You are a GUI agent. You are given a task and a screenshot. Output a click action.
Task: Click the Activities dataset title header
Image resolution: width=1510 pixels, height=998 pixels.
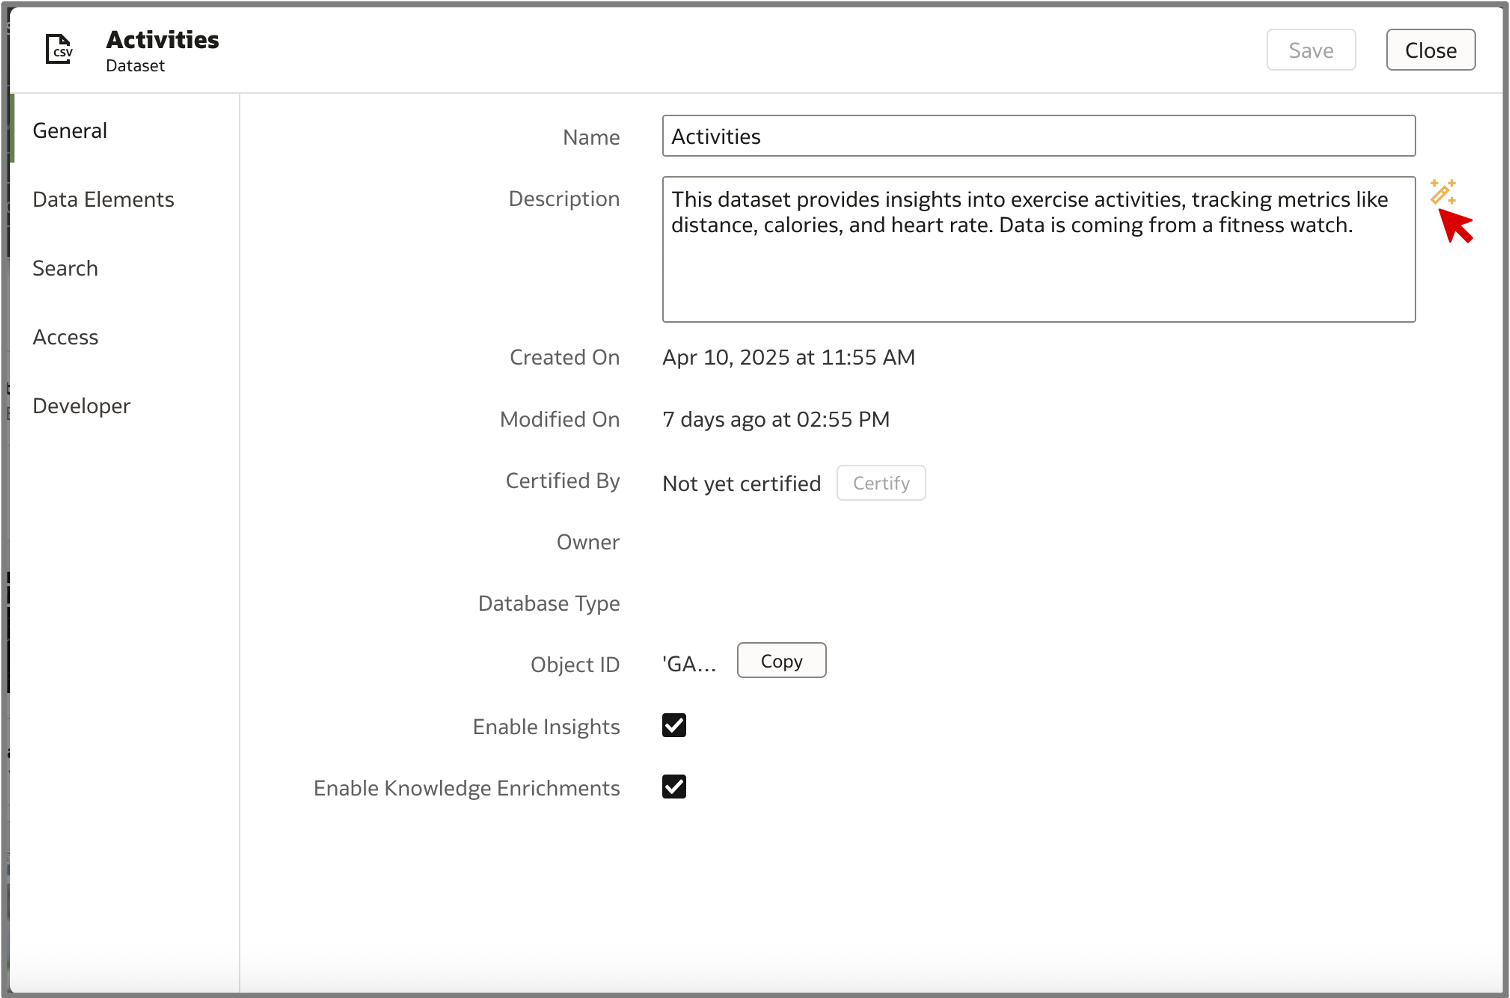pyautogui.click(x=162, y=40)
